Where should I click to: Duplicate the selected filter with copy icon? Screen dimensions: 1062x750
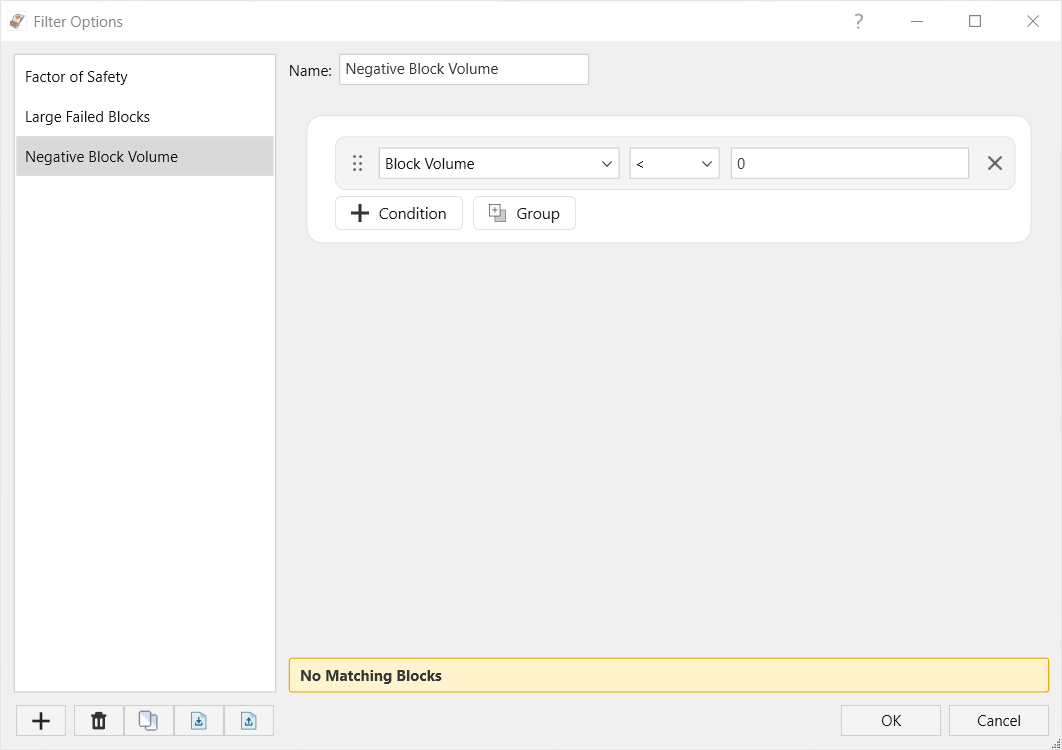pyautogui.click(x=148, y=720)
